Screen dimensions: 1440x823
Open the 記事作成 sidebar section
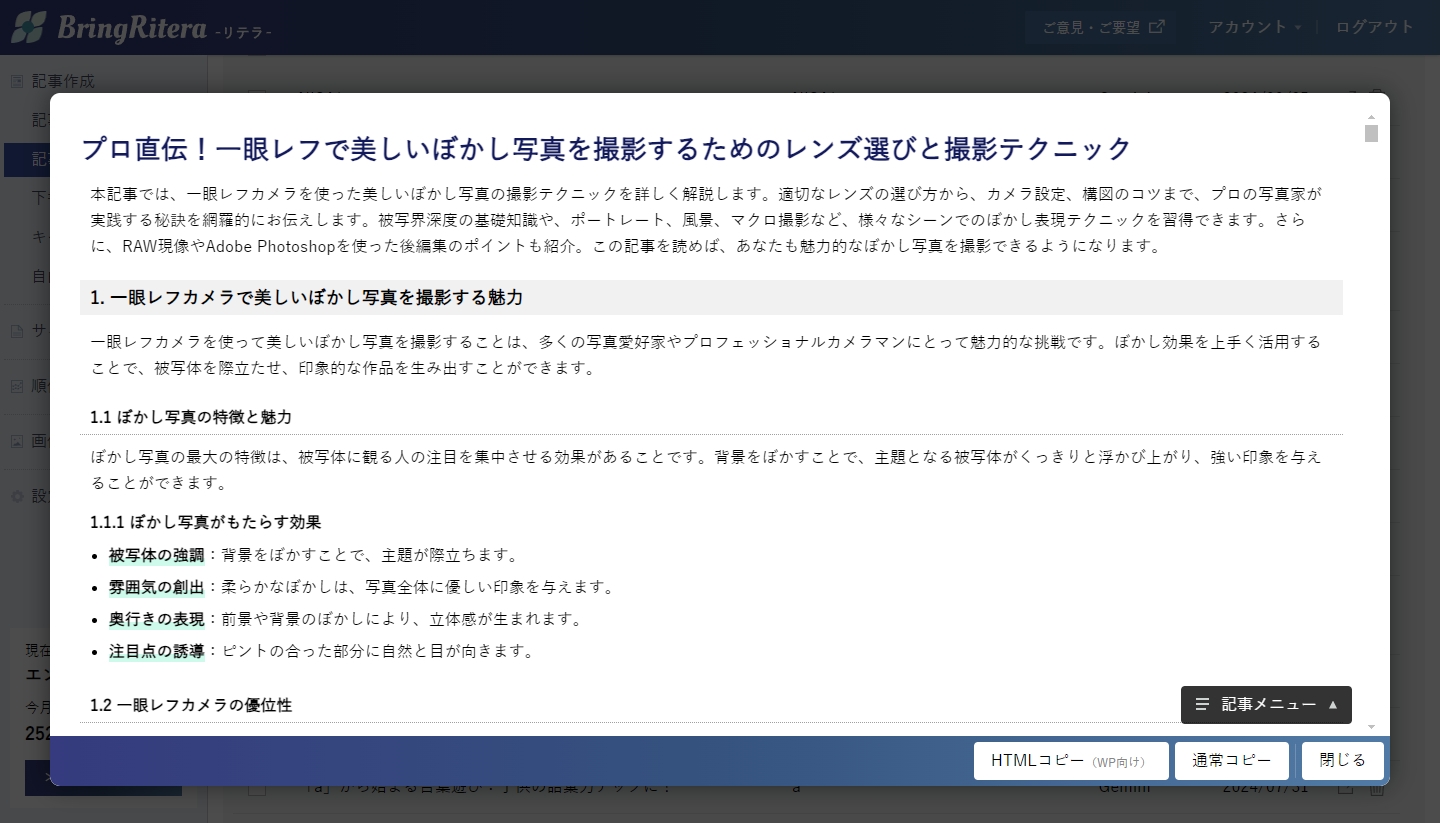(x=63, y=81)
